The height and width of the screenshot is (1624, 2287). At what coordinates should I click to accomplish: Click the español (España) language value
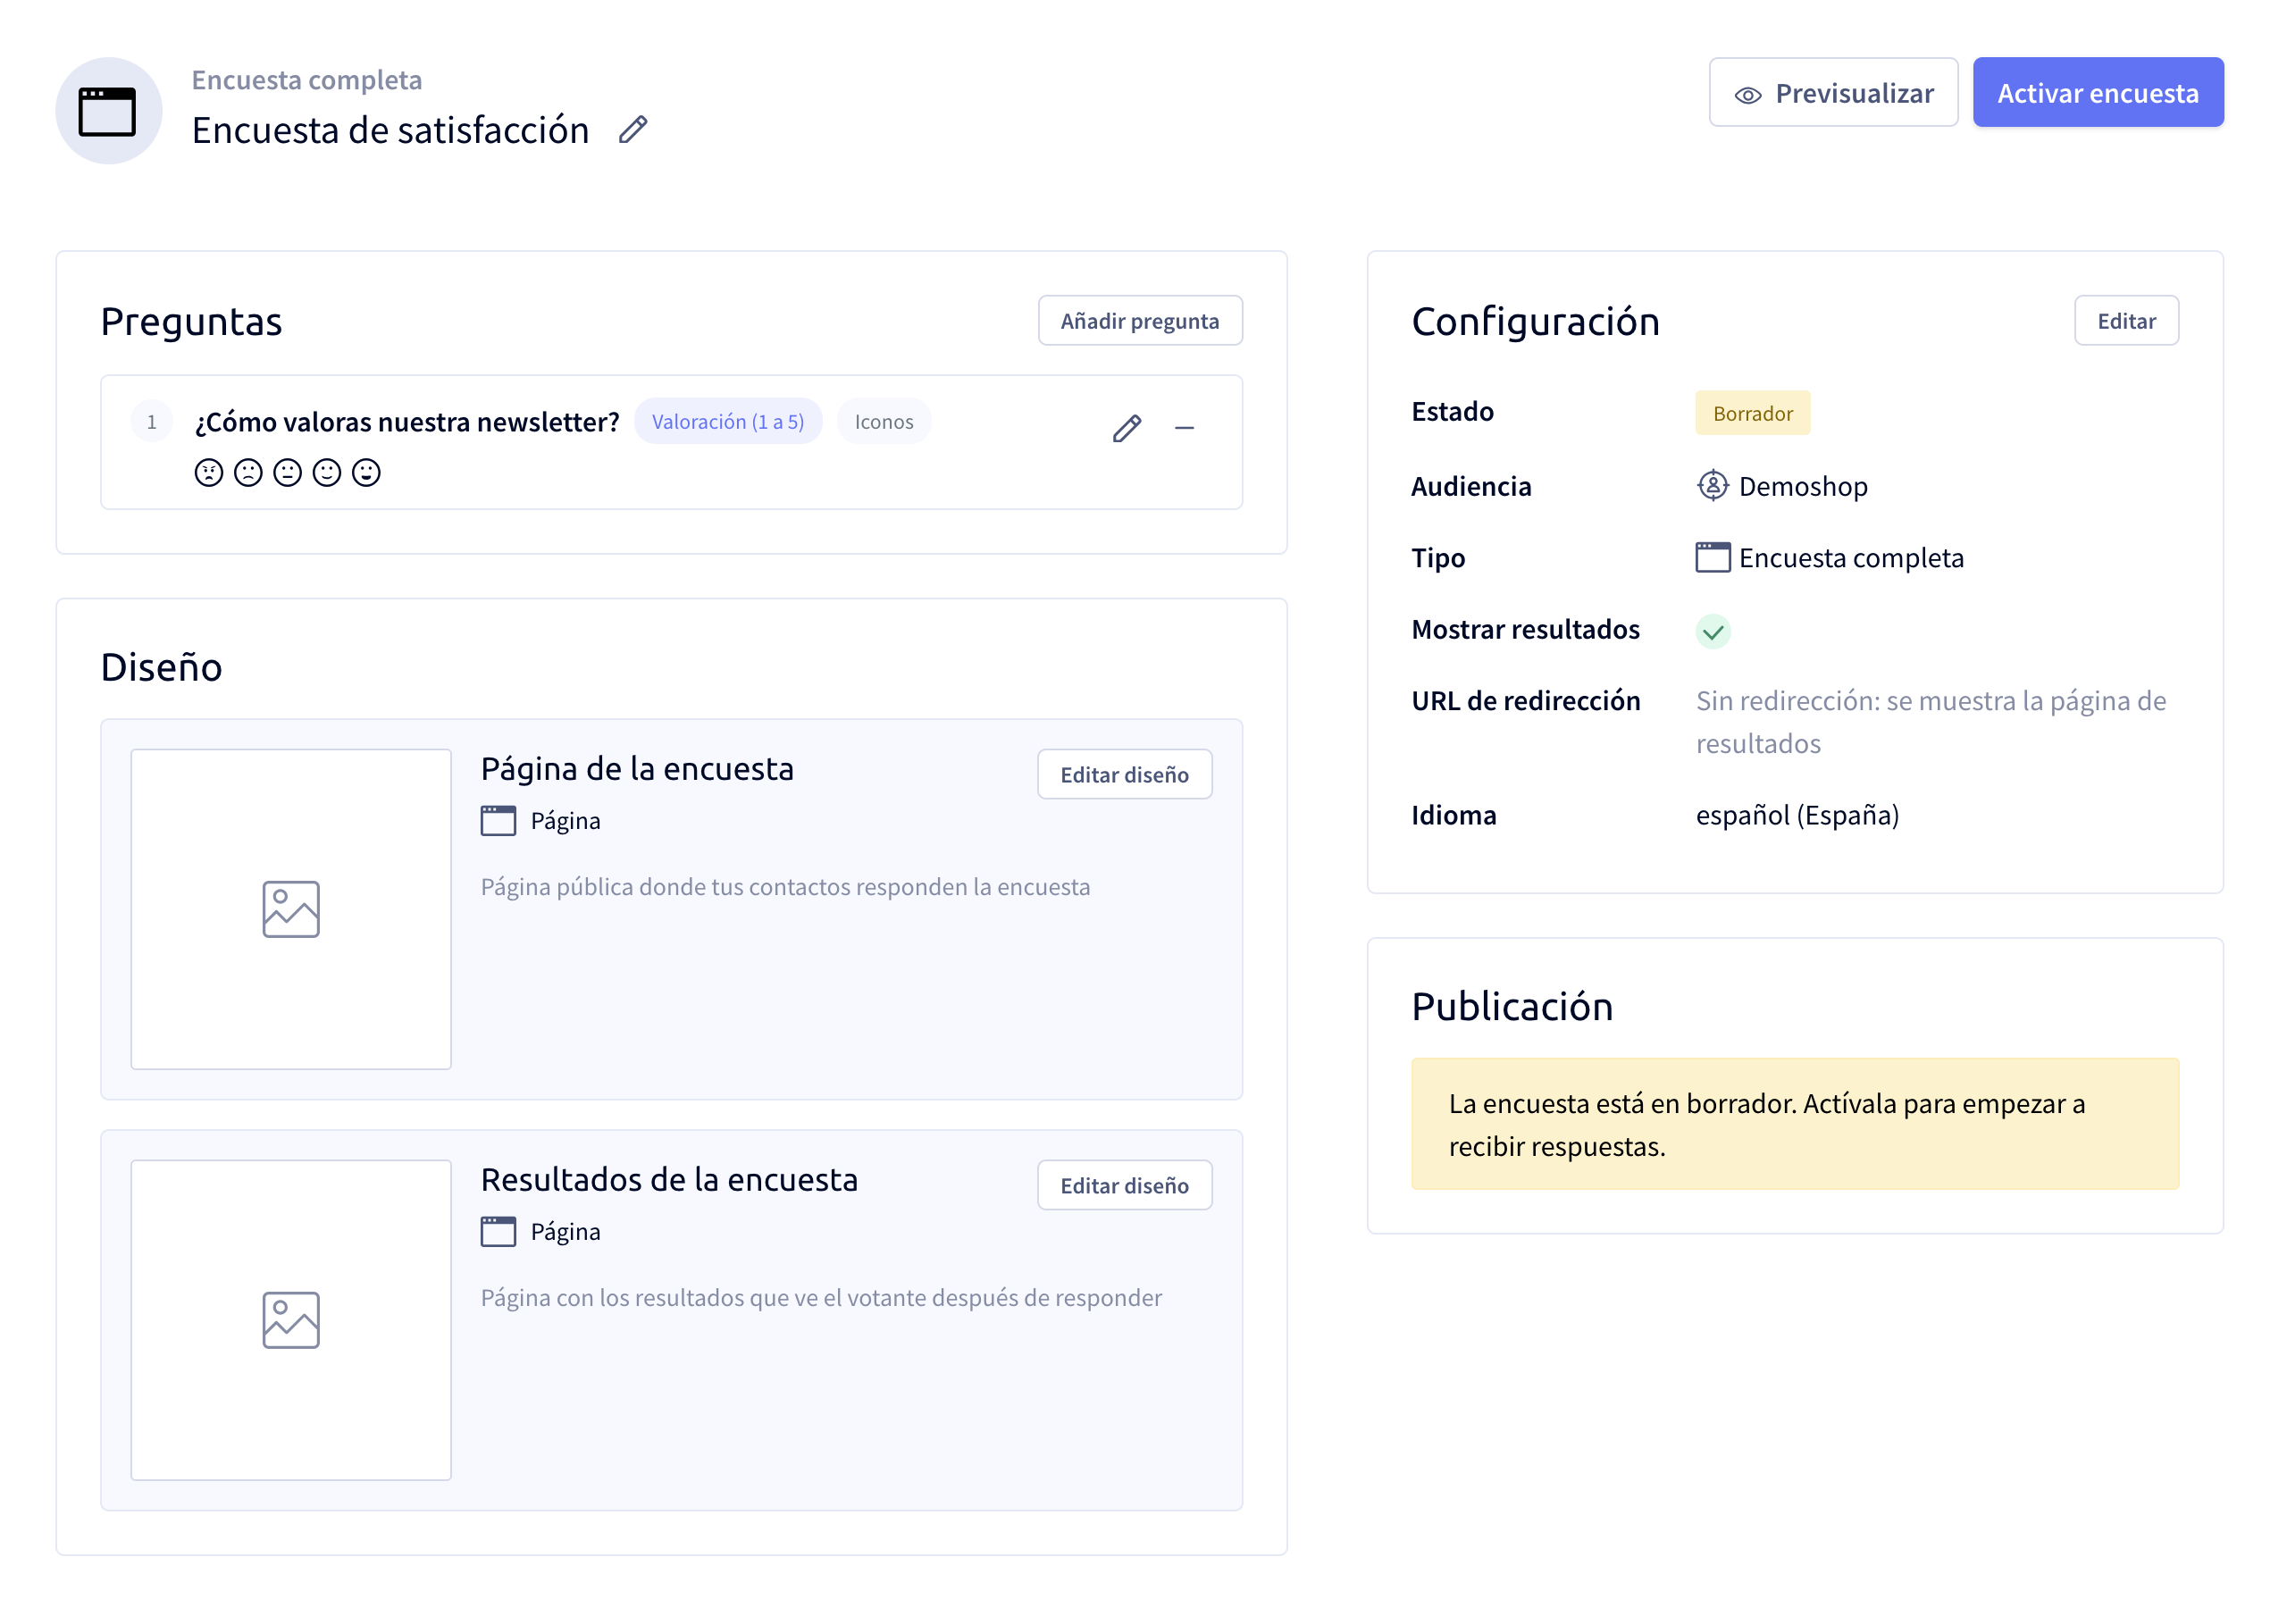click(x=1797, y=815)
